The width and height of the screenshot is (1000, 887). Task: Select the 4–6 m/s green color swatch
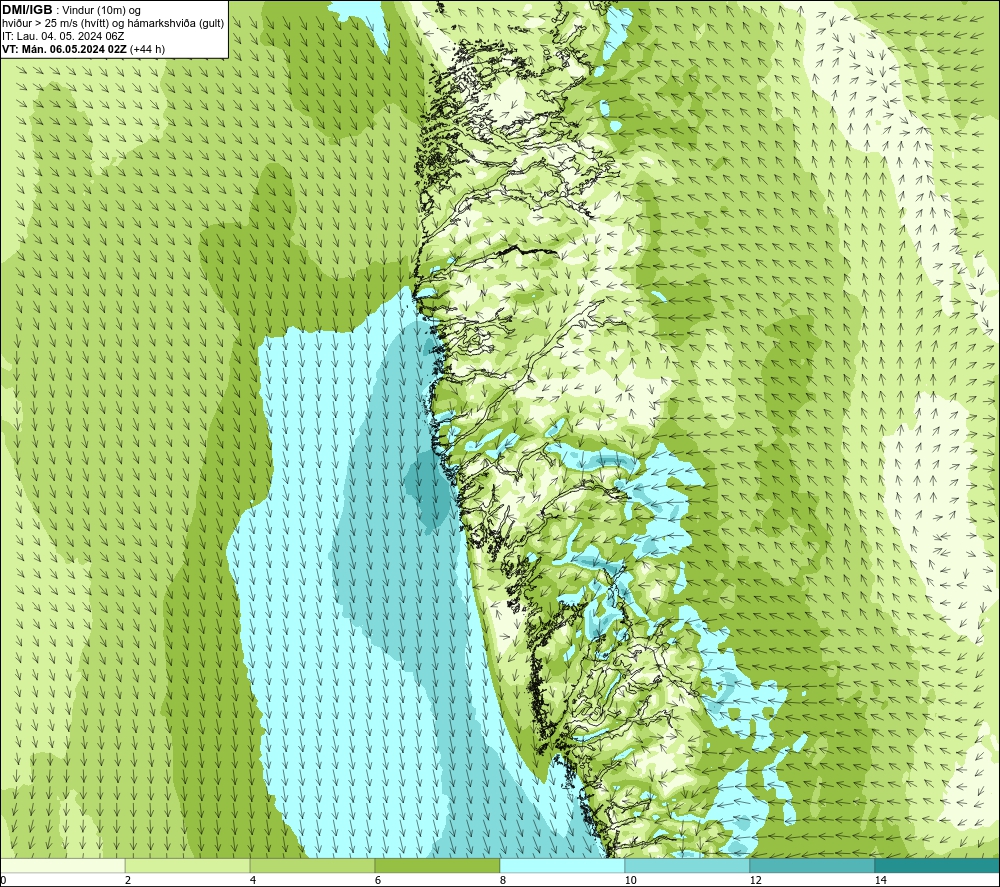[x=312, y=866]
